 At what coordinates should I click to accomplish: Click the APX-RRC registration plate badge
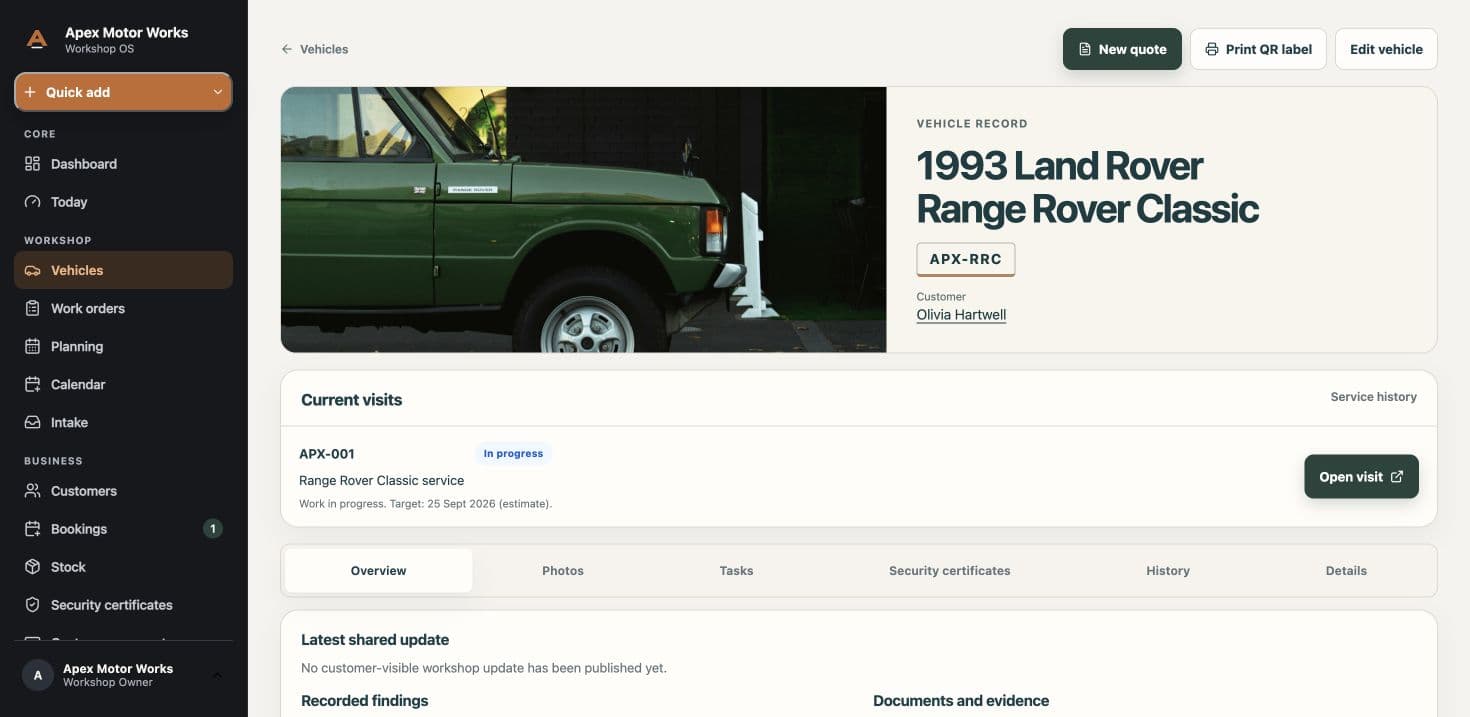tap(966, 259)
